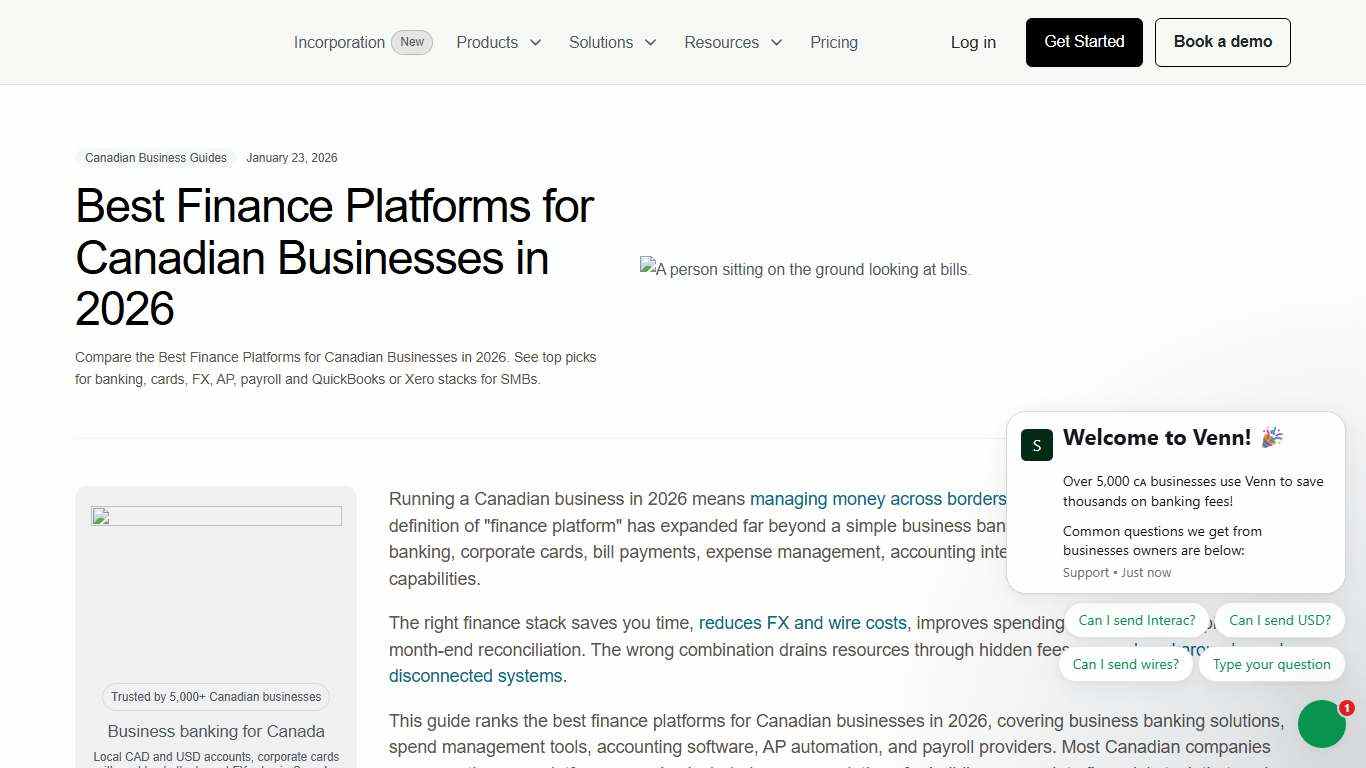This screenshot has height=768, width=1366.
Task: Expand the Products dropdown
Action: (x=498, y=42)
